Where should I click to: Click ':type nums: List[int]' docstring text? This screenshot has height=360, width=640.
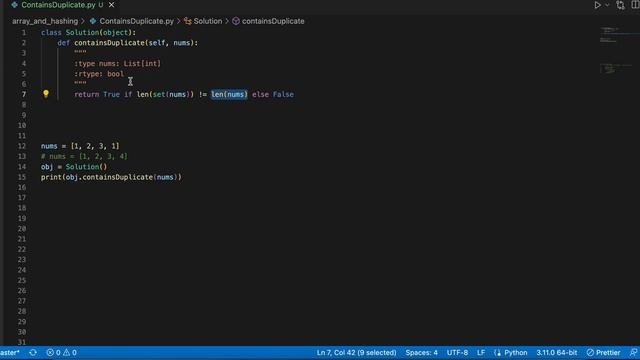pyautogui.click(x=118, y=63)
